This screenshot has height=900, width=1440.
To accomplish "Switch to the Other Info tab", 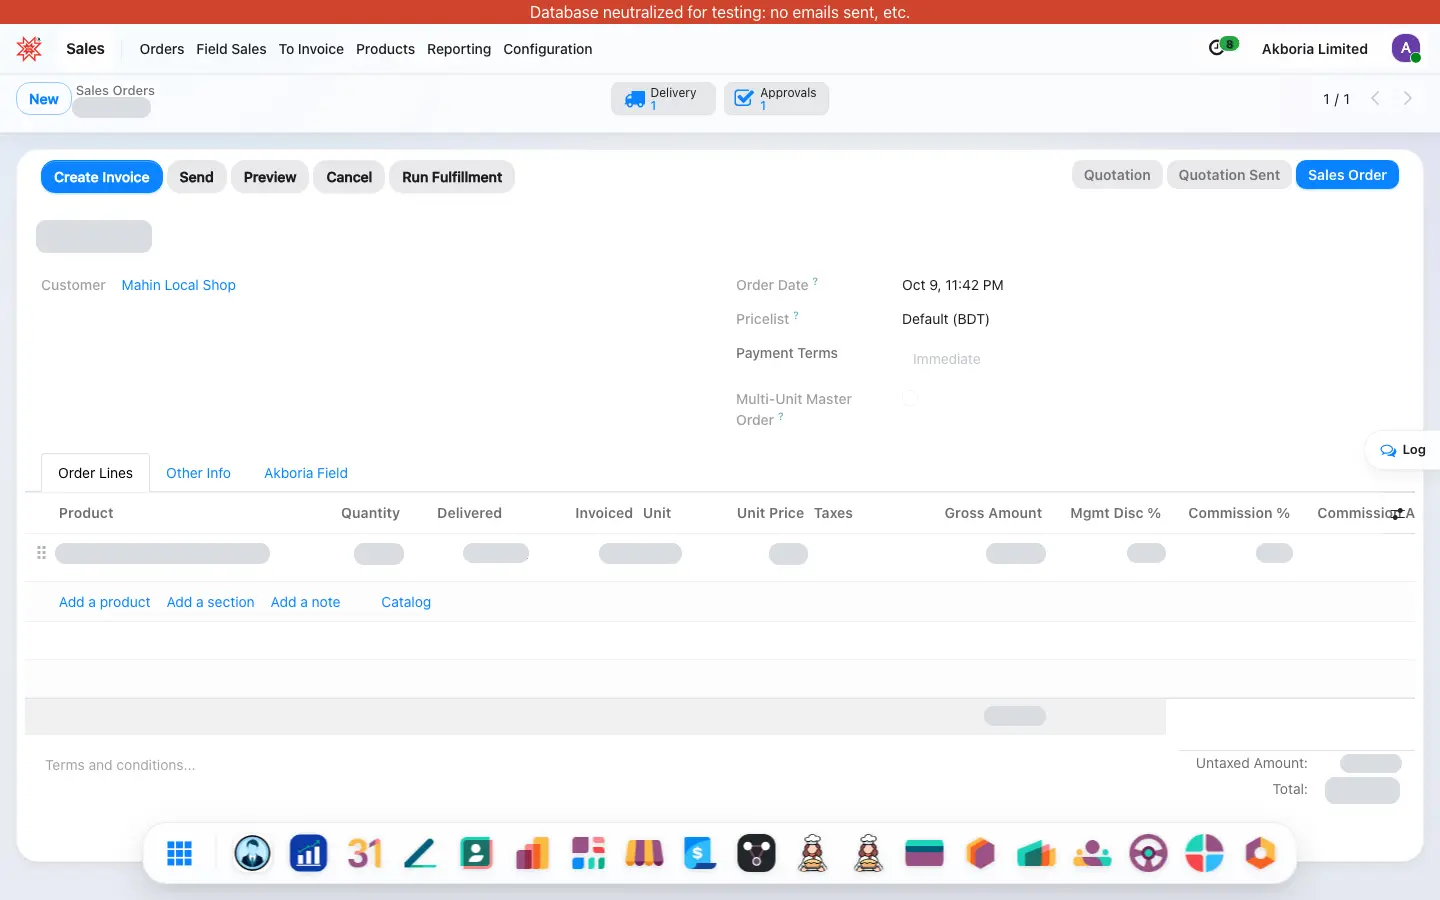I will pyautogui.click(x=198, y=473).
